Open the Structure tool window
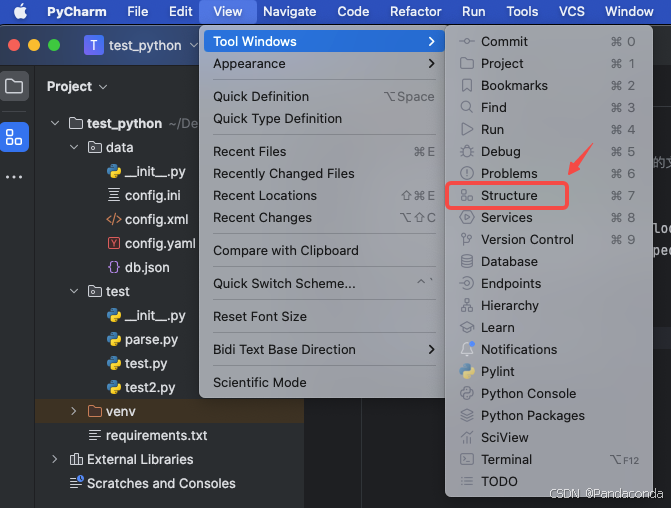The height and width of the screenshot is (508, 671). pyautogui.click(x=549, y=196)
